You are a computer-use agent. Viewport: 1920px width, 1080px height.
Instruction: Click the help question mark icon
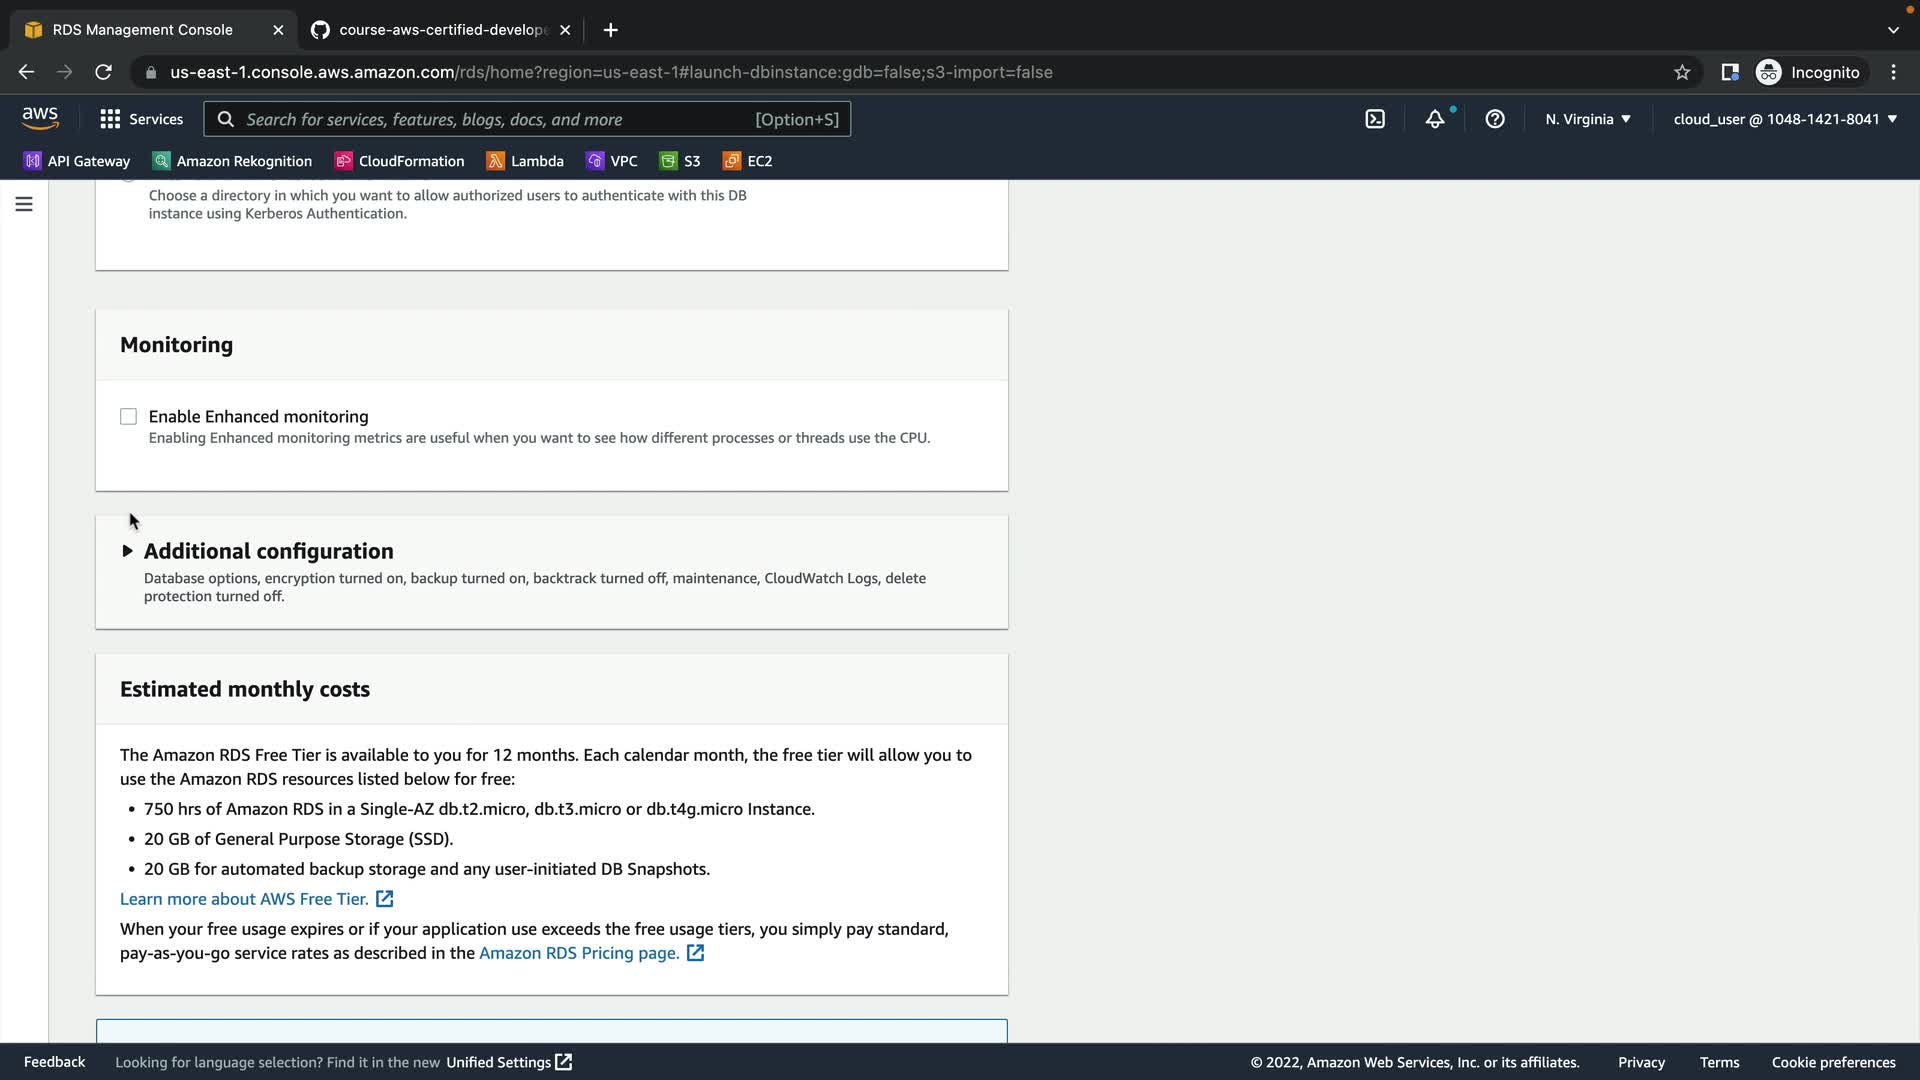pyautogui.click(x=1495, y=119)
